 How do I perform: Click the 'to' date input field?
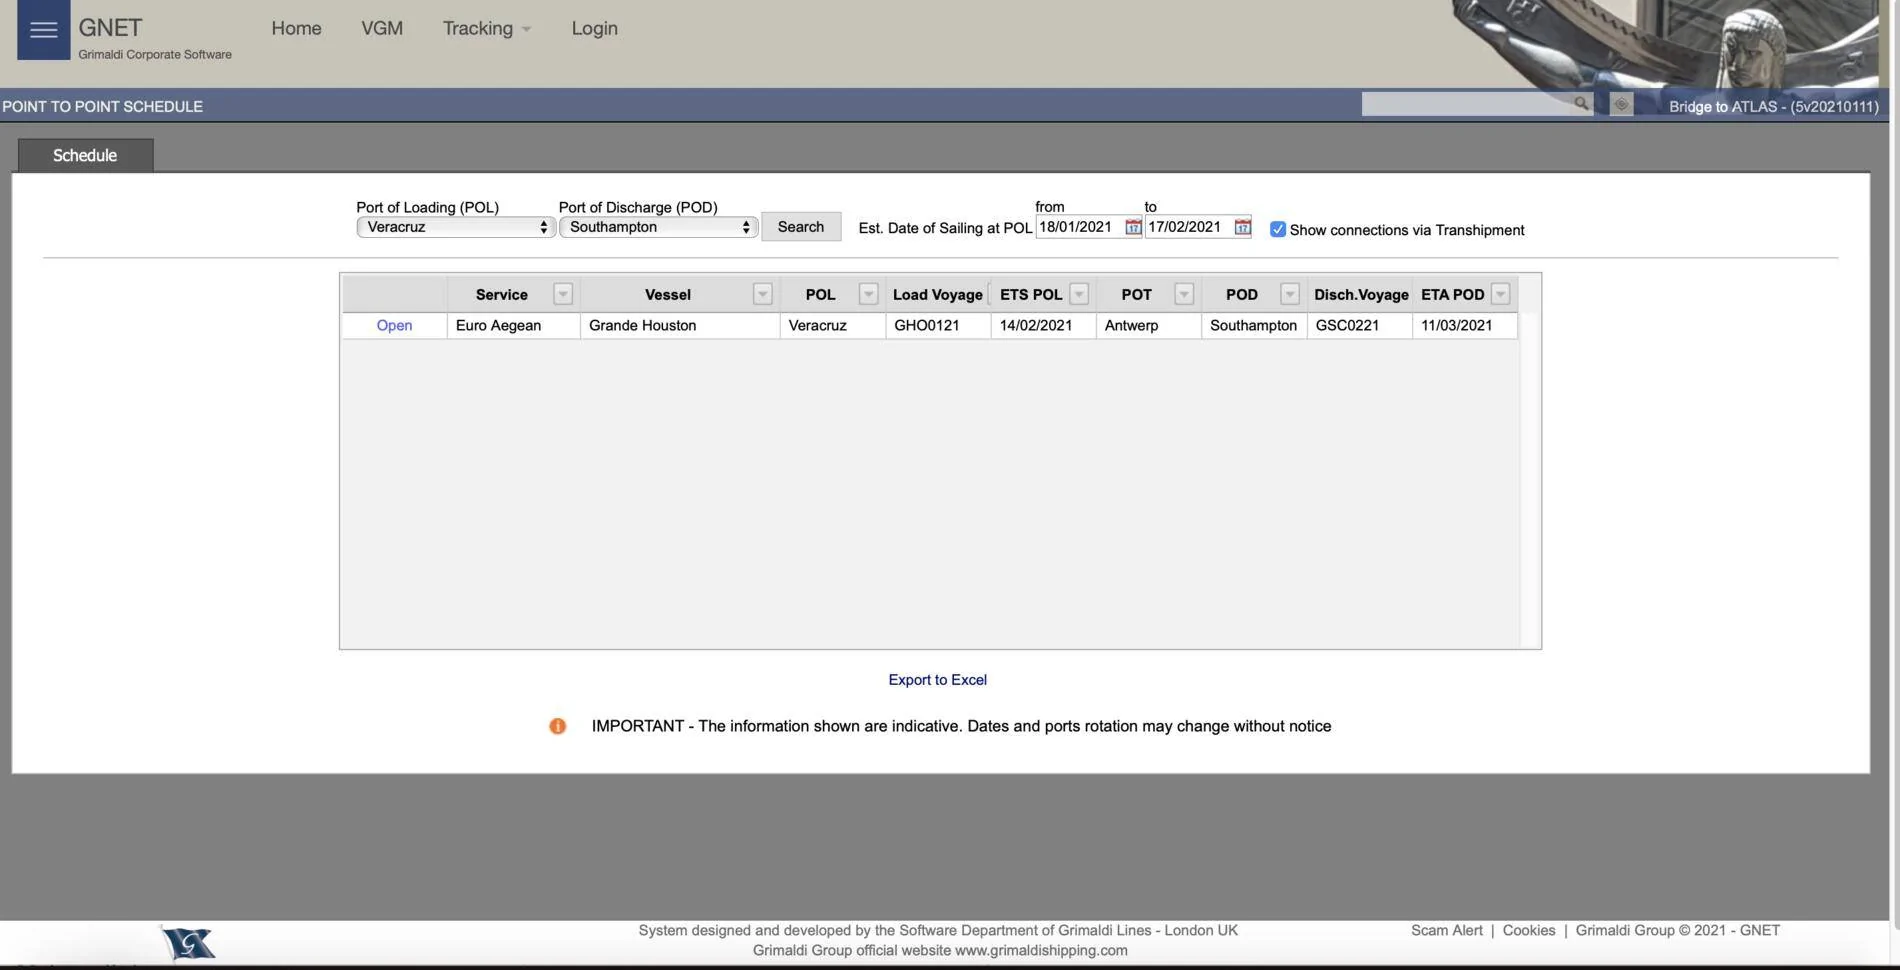coord(1188,227)
